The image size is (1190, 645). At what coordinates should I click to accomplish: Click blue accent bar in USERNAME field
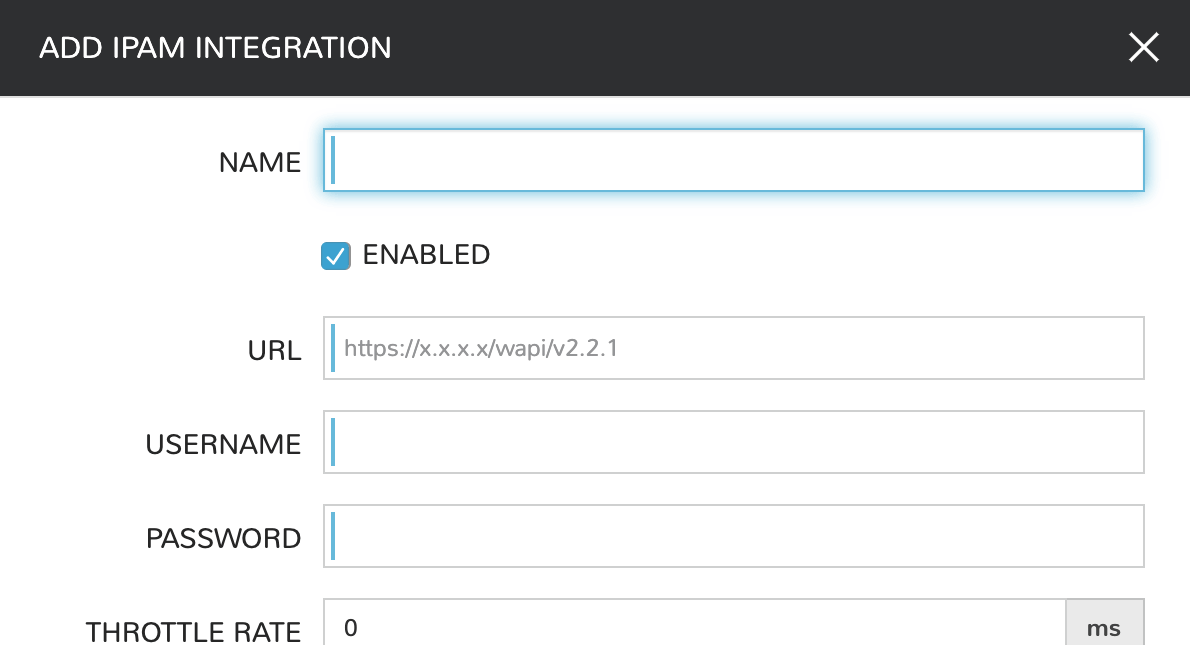pos(333,442)
